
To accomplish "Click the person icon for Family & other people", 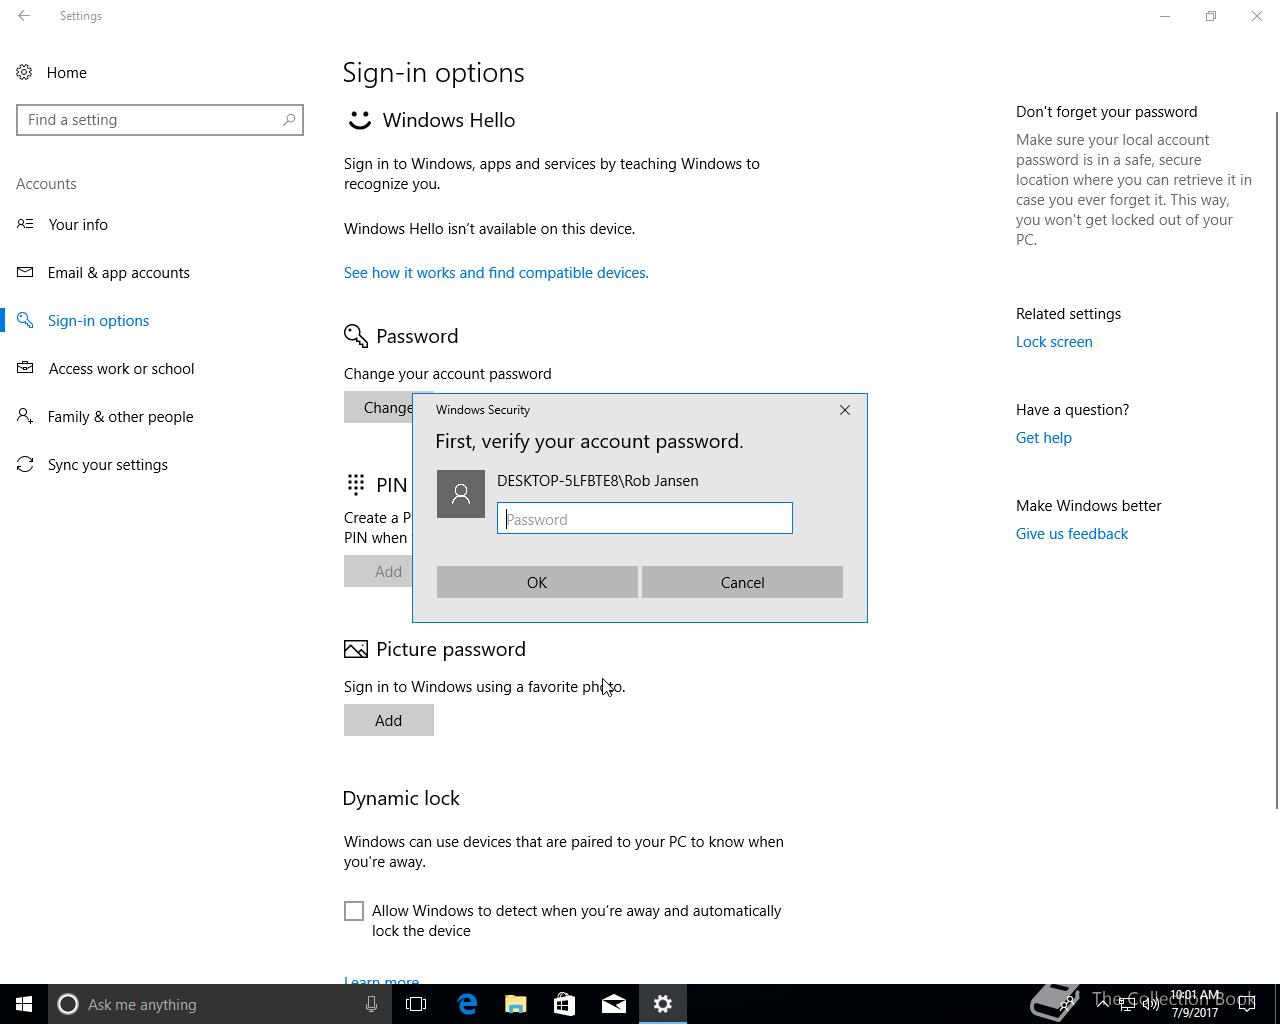I will point(25,416).
